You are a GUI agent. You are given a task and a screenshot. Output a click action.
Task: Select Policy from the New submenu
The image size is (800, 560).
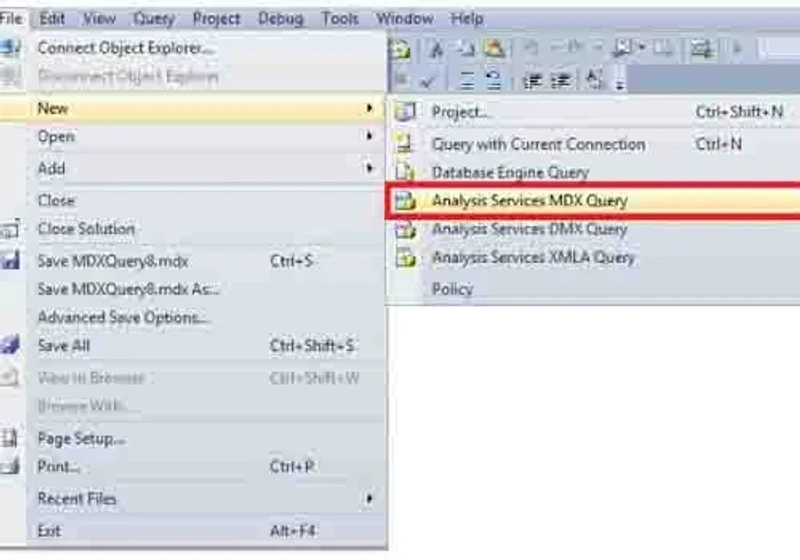click(x=452, y=289)
